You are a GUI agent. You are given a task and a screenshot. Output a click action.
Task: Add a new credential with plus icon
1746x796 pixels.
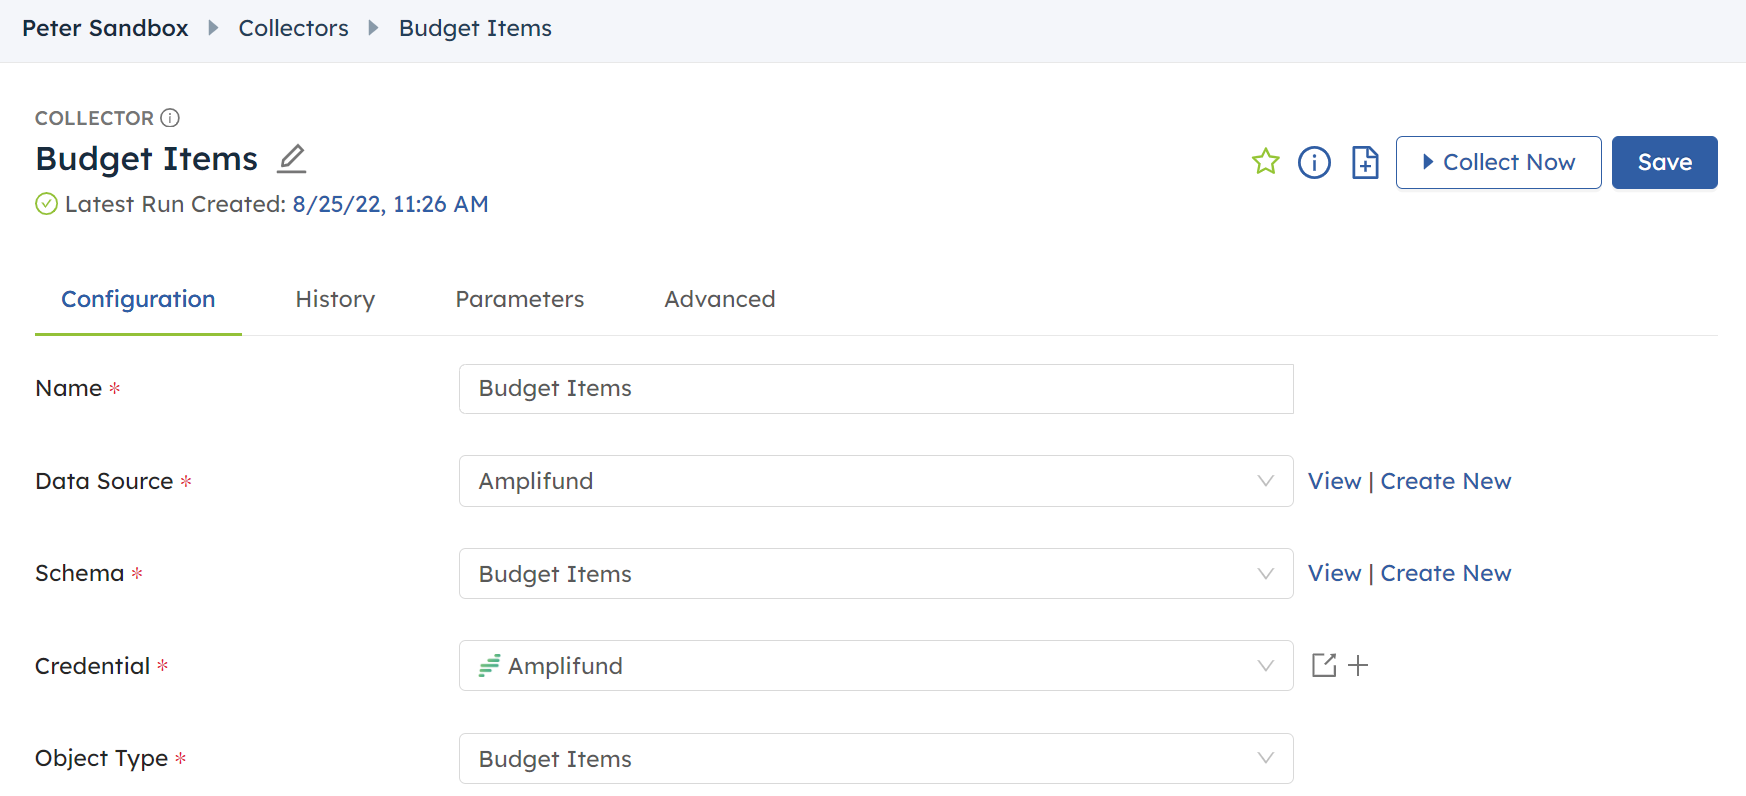pos(1358,666)
